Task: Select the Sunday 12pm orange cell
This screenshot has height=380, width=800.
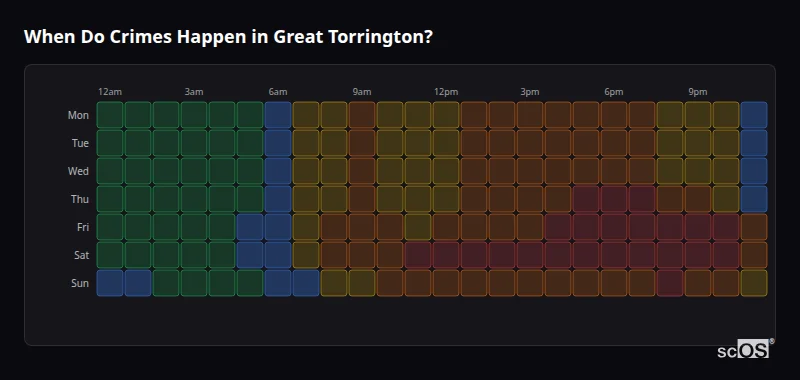Action: (x=446, y=283)
